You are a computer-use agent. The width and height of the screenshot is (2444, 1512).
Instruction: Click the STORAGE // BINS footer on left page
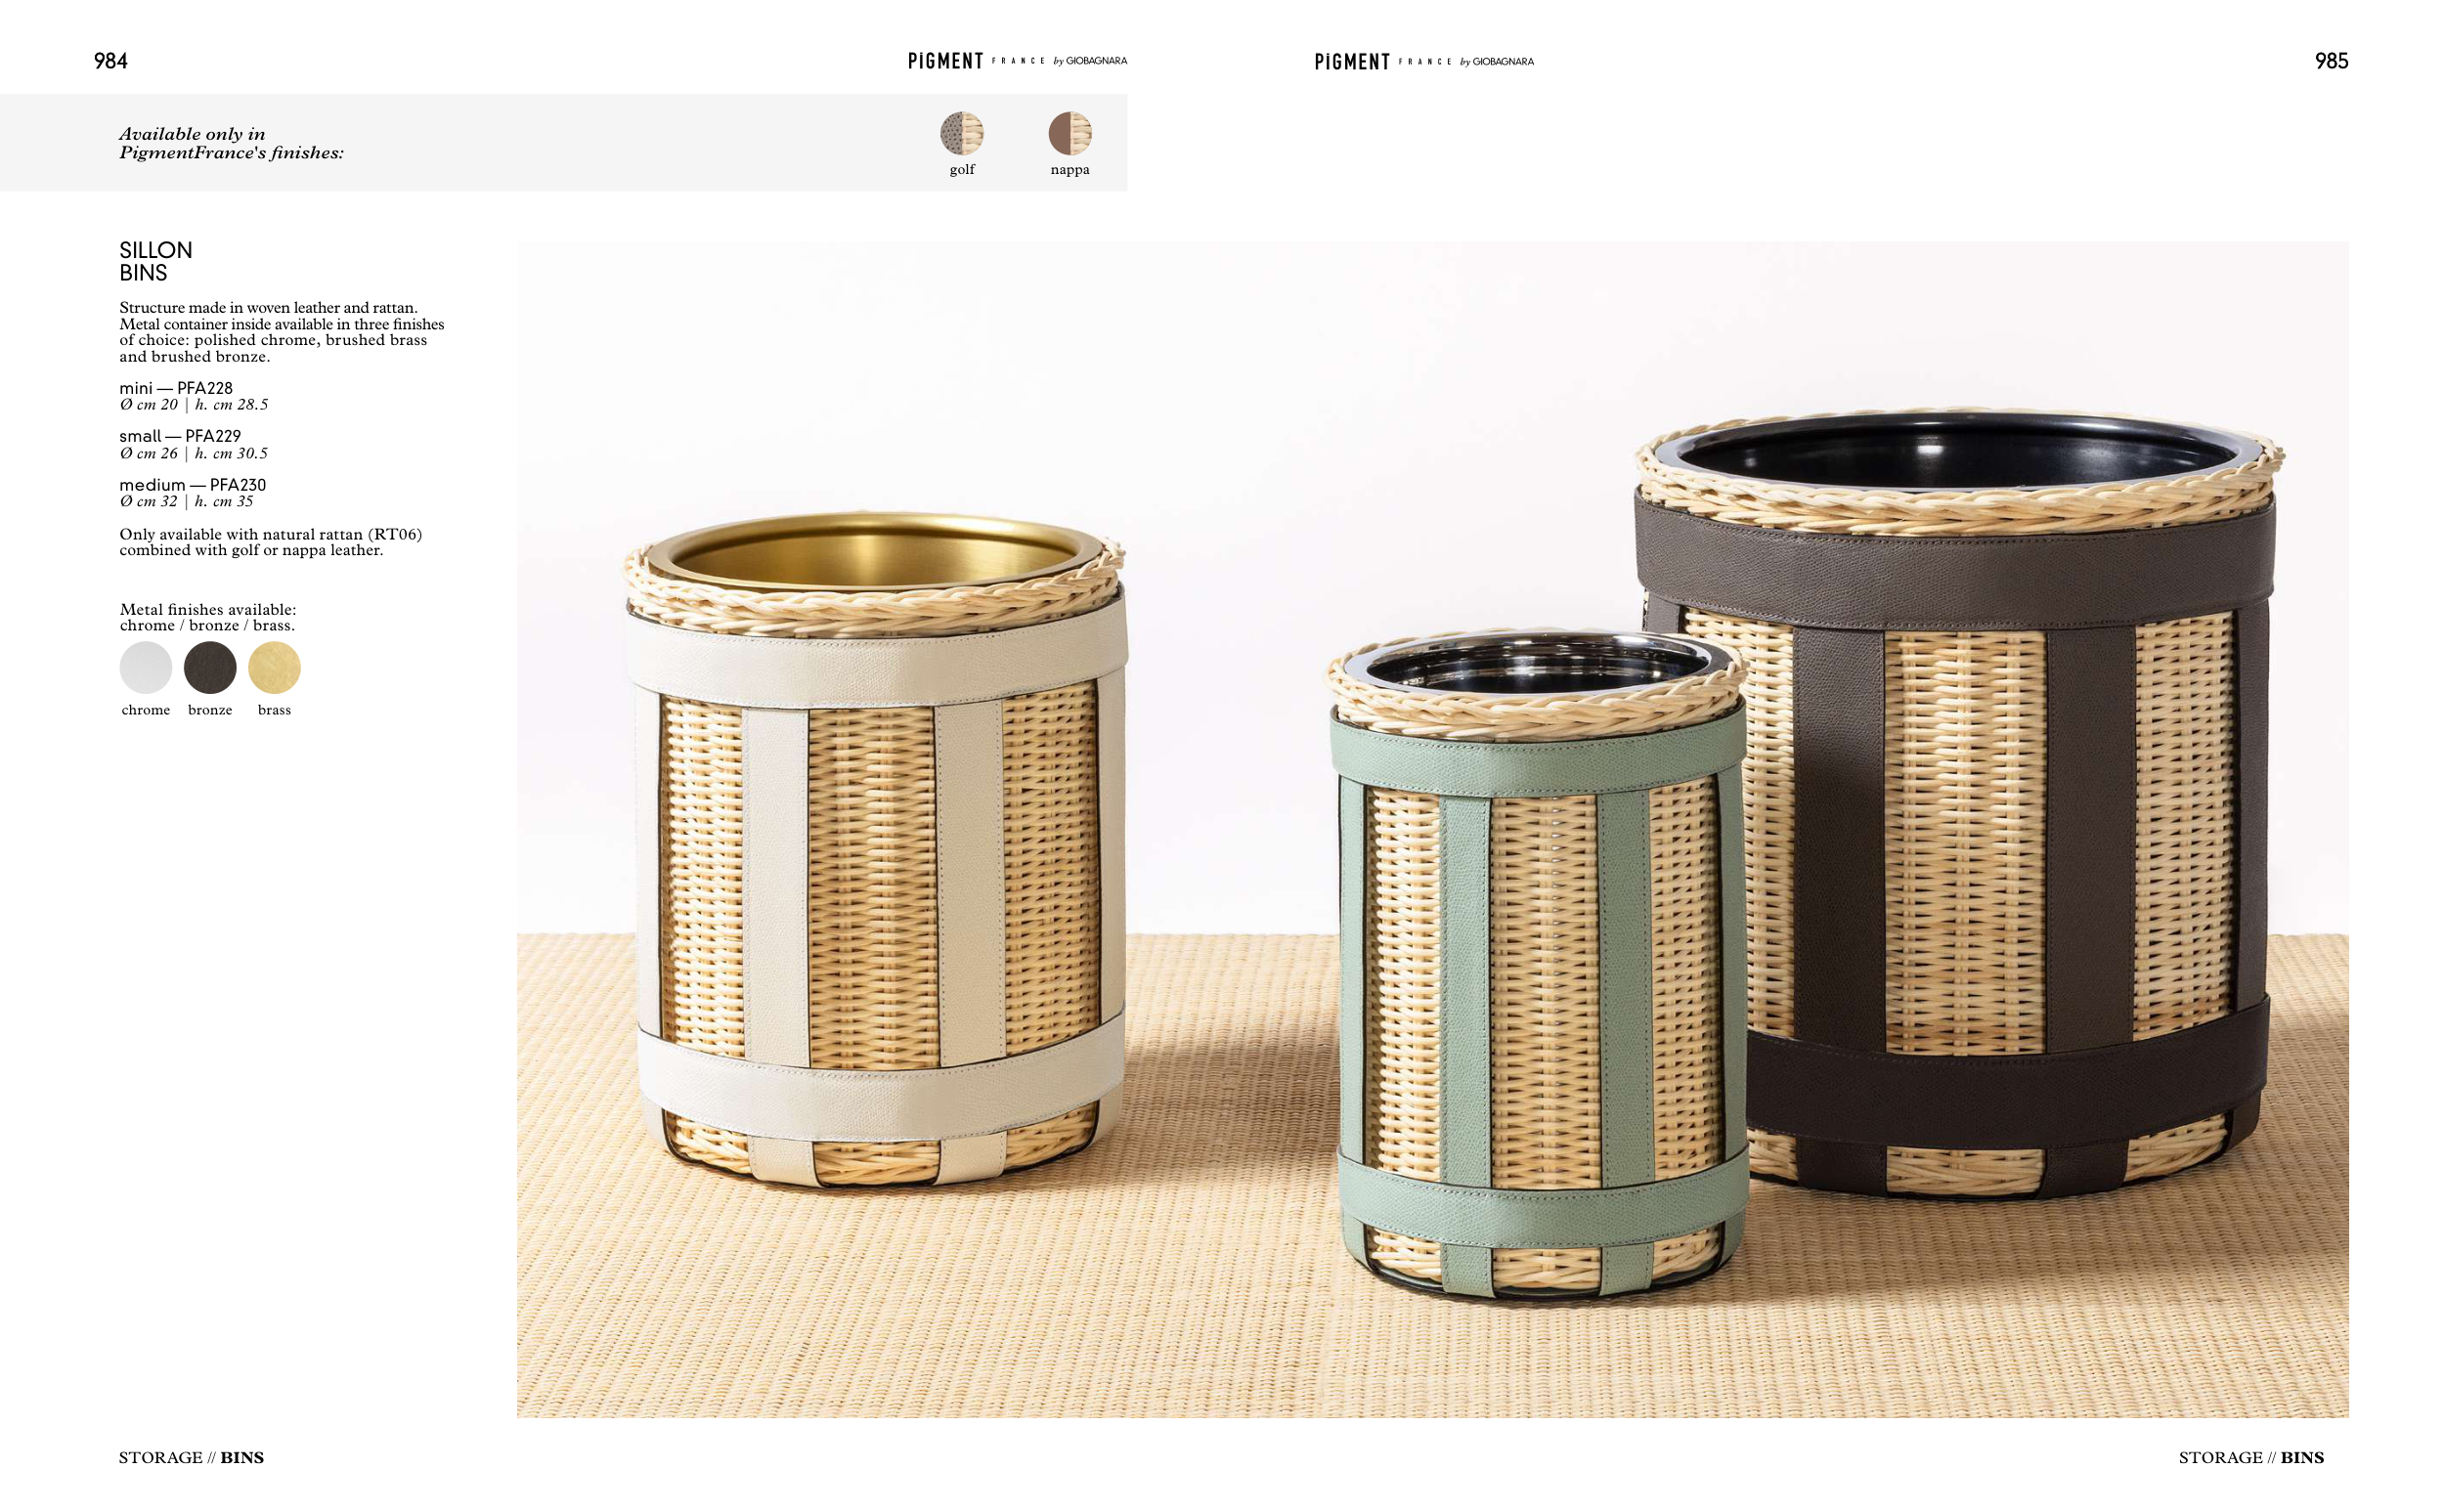tap(192, 1457)
